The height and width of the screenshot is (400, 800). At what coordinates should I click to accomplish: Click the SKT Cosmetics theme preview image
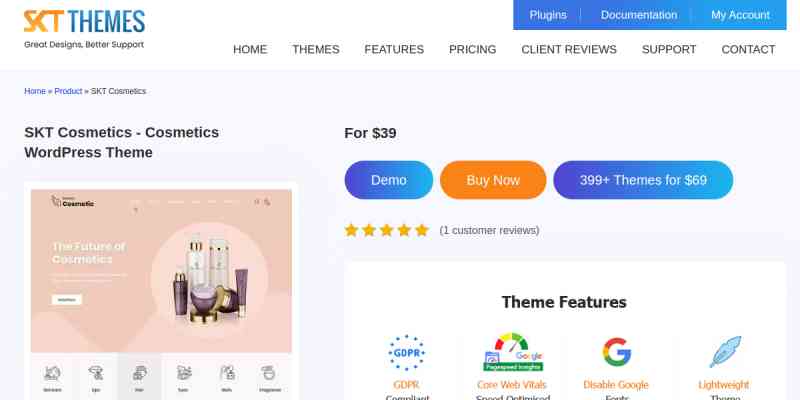pos(161,291)
